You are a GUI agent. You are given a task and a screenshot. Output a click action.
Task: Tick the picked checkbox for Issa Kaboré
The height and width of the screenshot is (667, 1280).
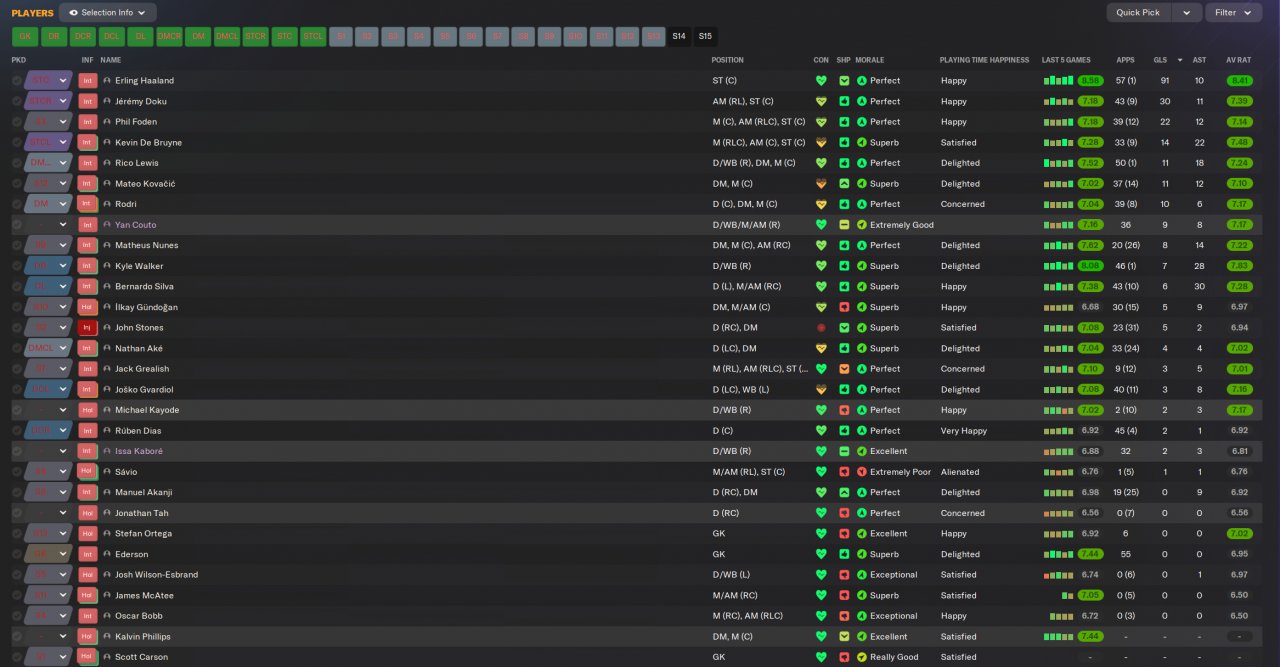[x=17, y=451]
